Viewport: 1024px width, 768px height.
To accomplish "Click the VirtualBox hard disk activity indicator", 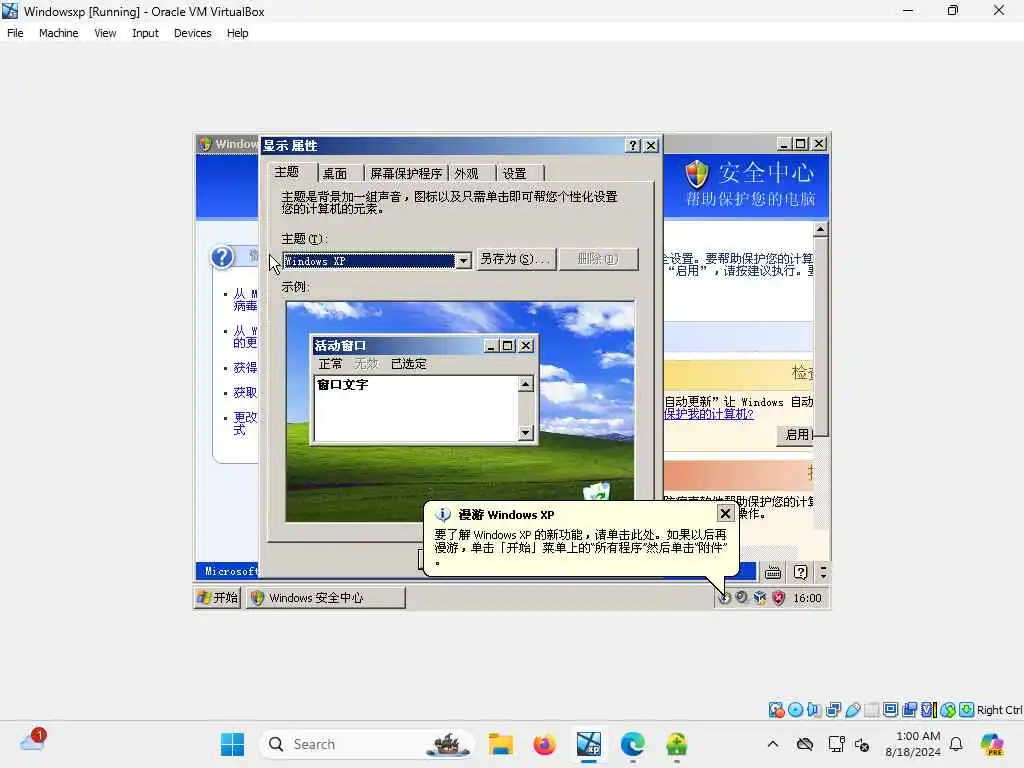I will click(x=776, y=710).
